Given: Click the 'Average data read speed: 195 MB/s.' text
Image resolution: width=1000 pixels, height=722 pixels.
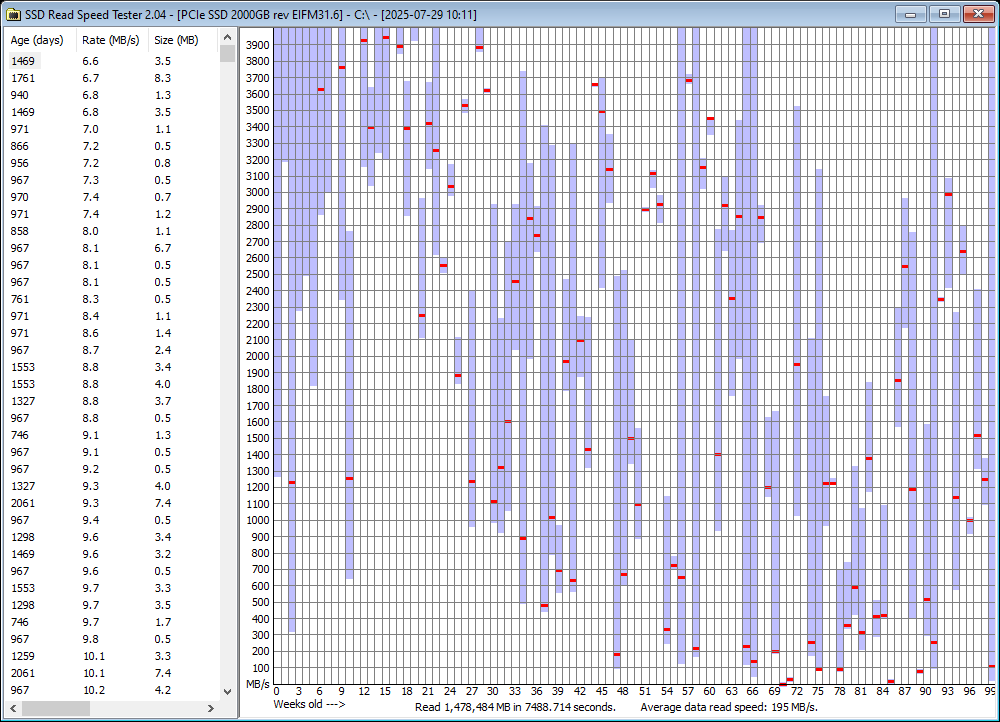Looking at the screenshot, I should tap(729, 707).
